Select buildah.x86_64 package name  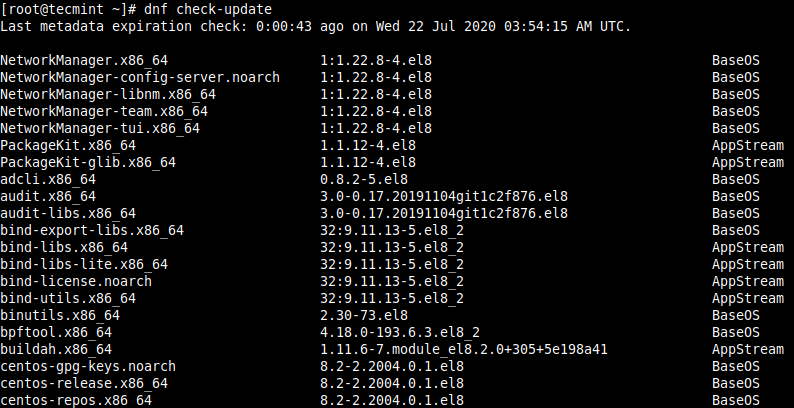point(56,350)
